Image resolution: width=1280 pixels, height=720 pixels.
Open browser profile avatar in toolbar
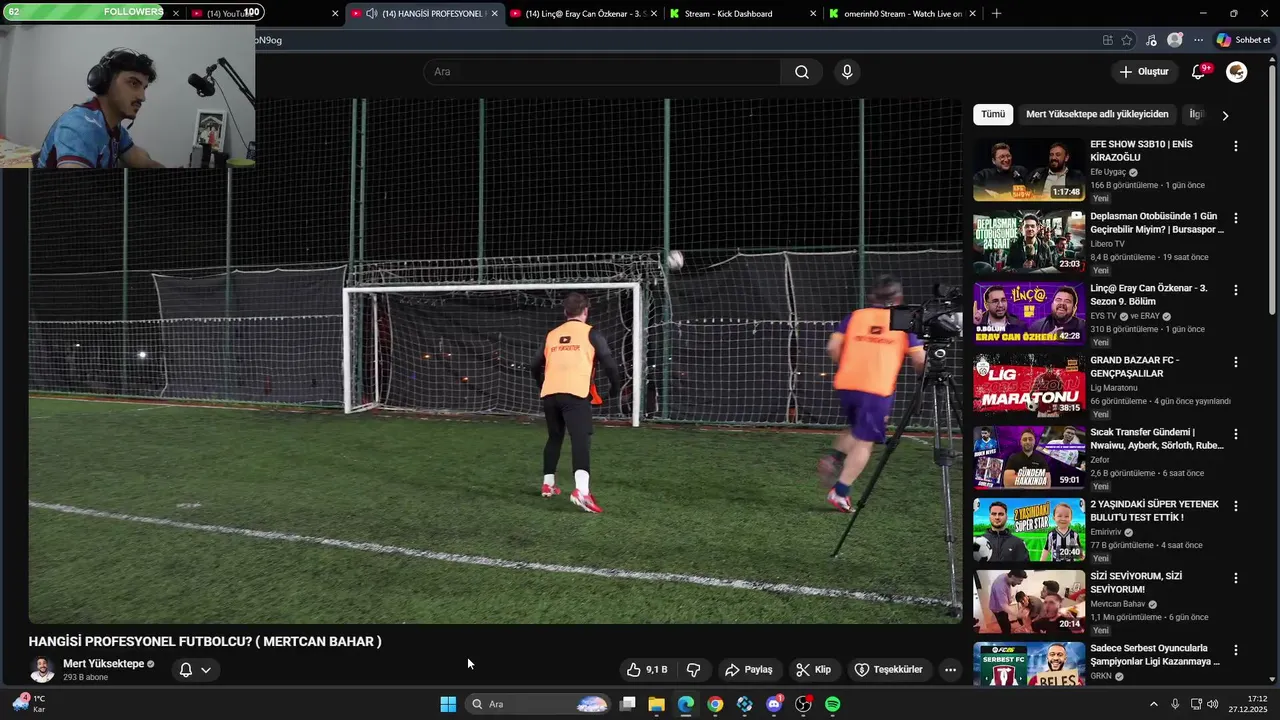click(x=1175, y=40)
